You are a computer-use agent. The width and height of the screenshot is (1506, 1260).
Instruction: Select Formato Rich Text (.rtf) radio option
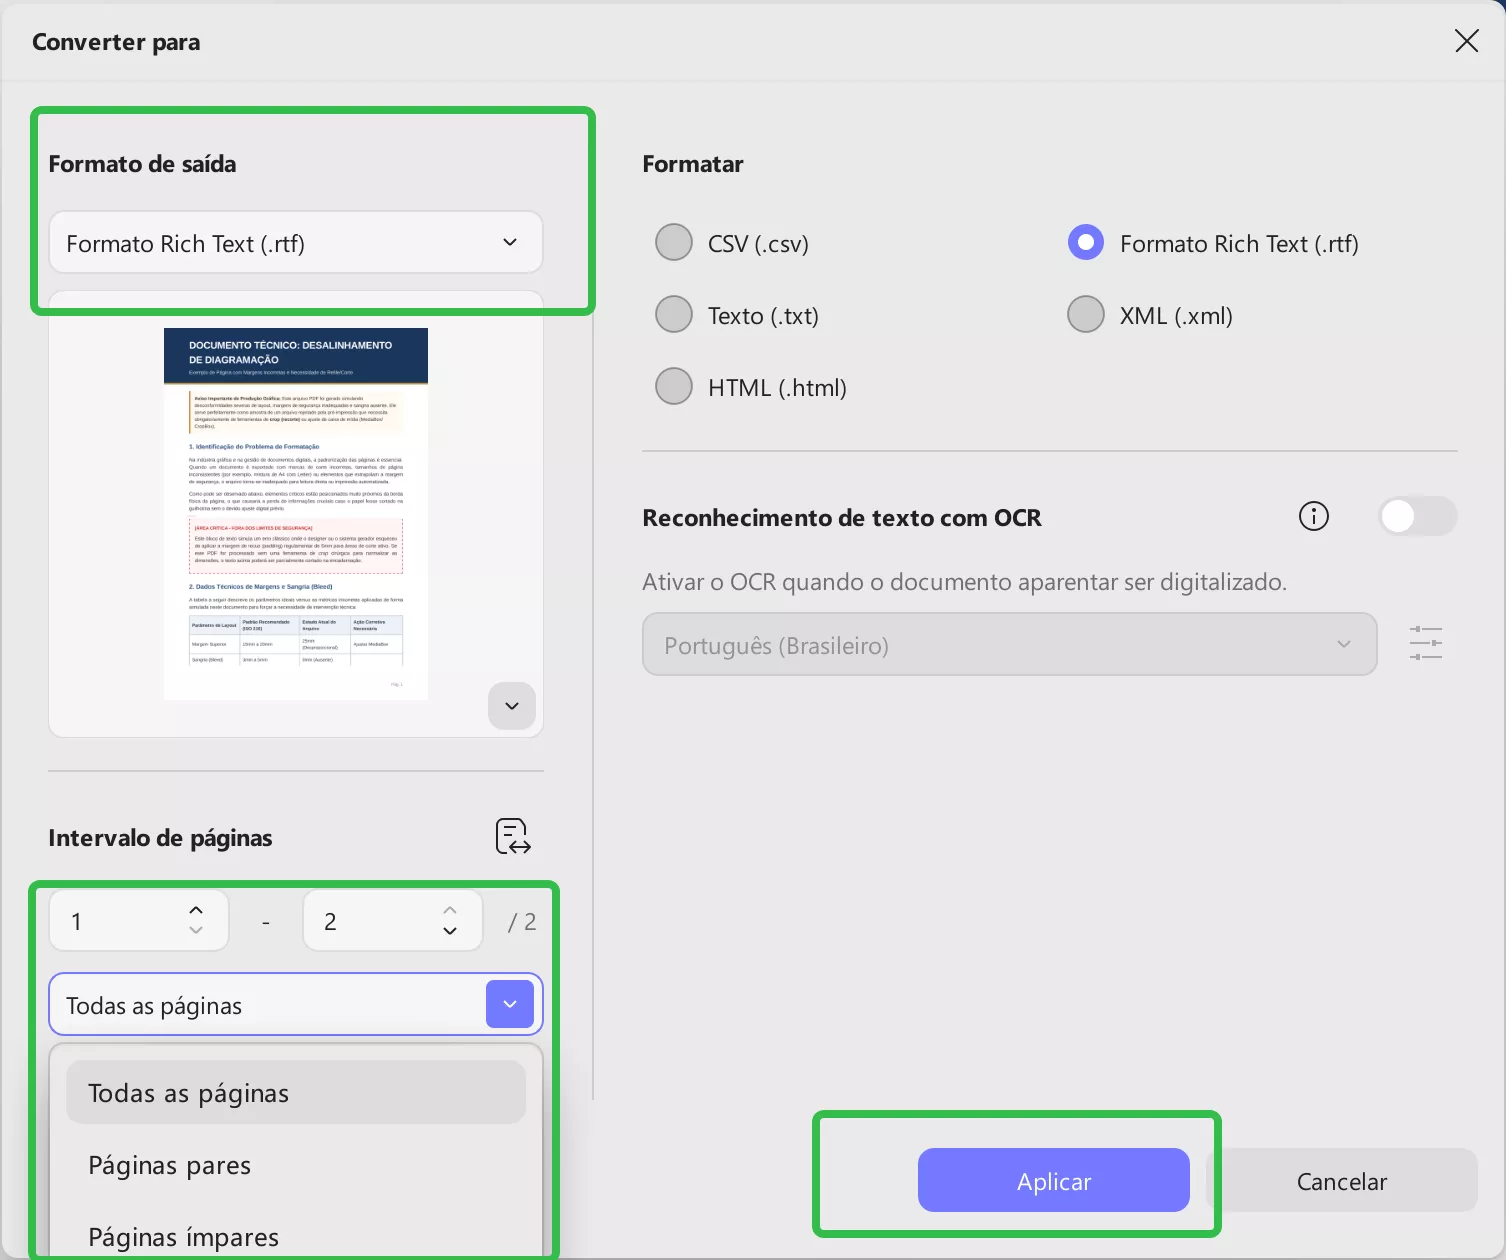pyautogui.click(x=1086, y=242)
